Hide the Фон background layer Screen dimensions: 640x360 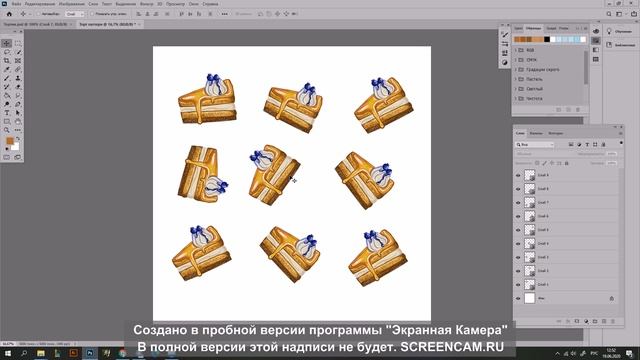point(518,299)
